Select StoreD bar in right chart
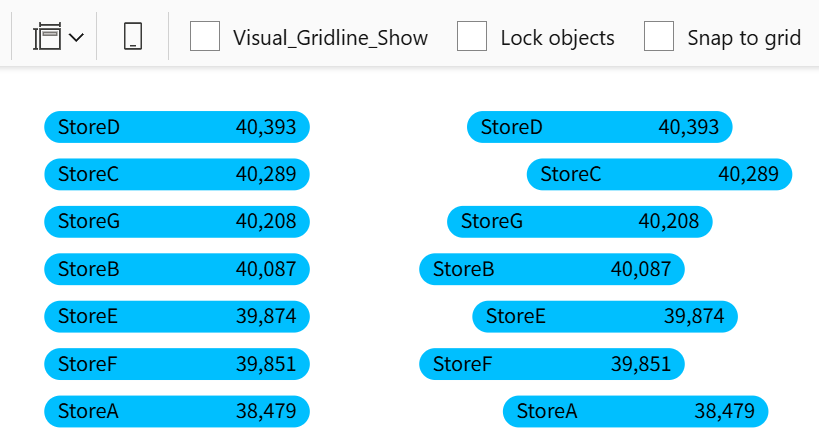 click(600, 127)
